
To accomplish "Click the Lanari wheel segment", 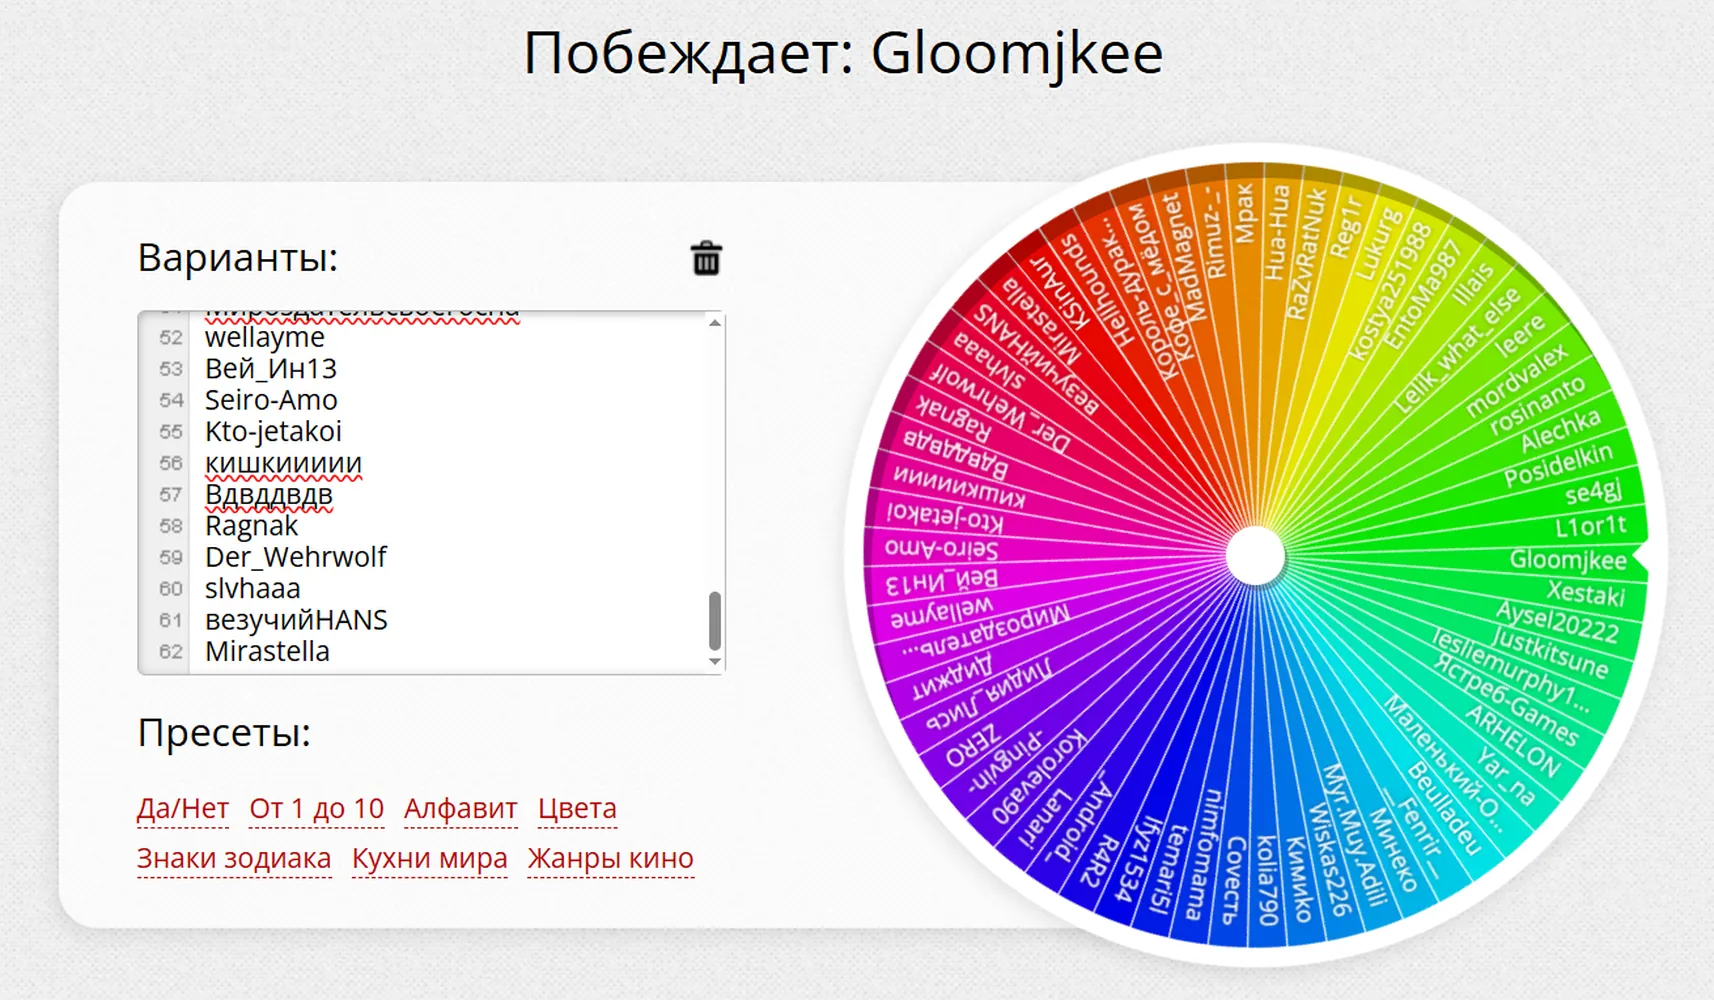I will 1045,818.
